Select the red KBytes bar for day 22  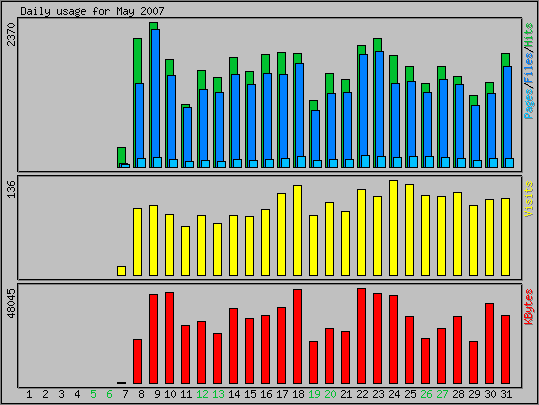[361, 336]
